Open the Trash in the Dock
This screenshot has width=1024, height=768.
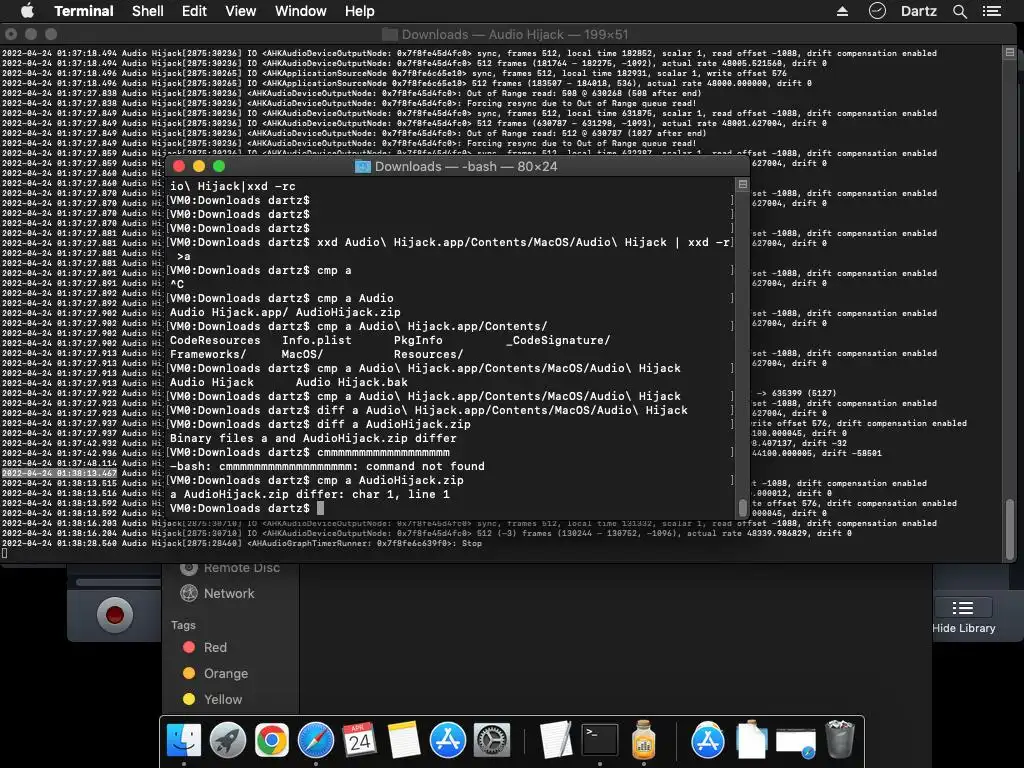pyautogui.click(x=840, y=739)
